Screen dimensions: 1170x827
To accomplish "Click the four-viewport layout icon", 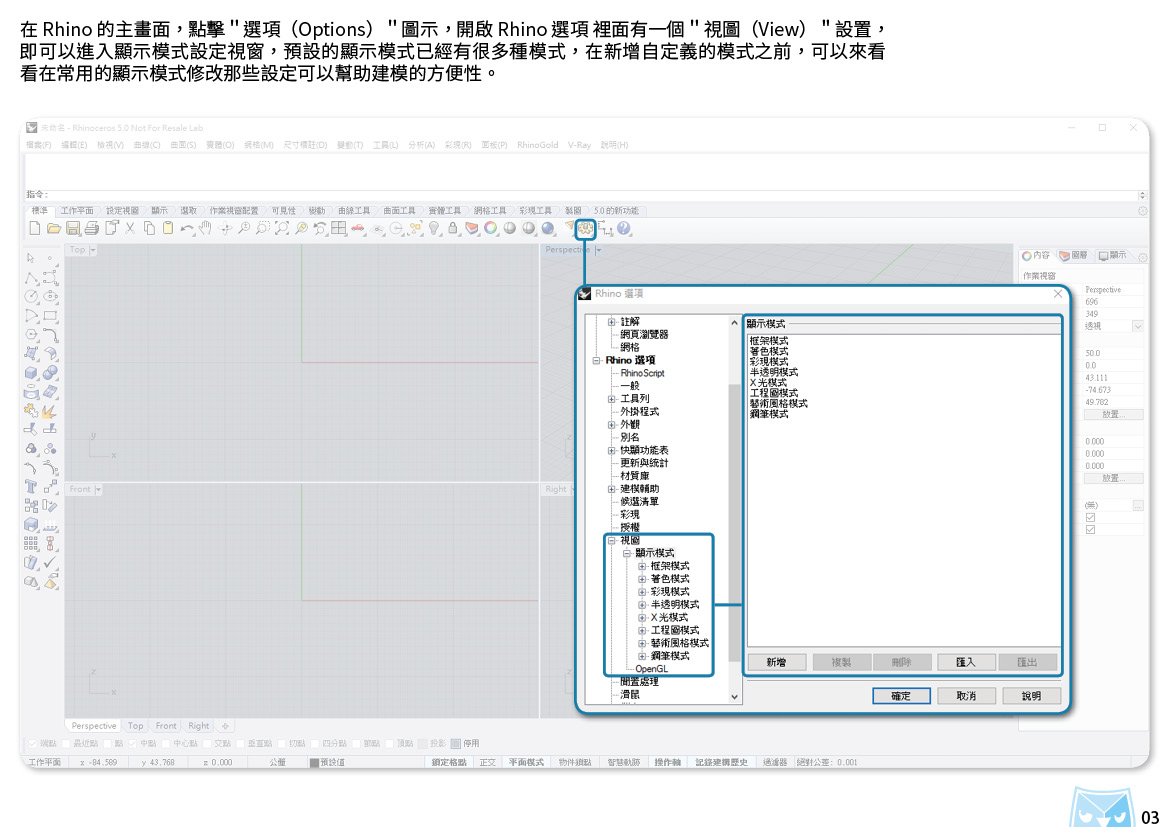I will tap(339, 228).
